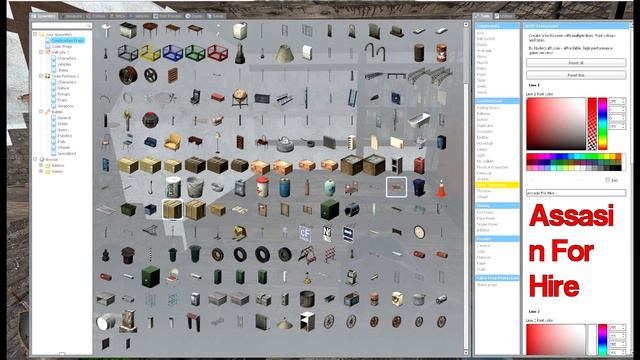Open the Spawnlists tab
This screenshot has width=640, height=360.
pos(44,16)
